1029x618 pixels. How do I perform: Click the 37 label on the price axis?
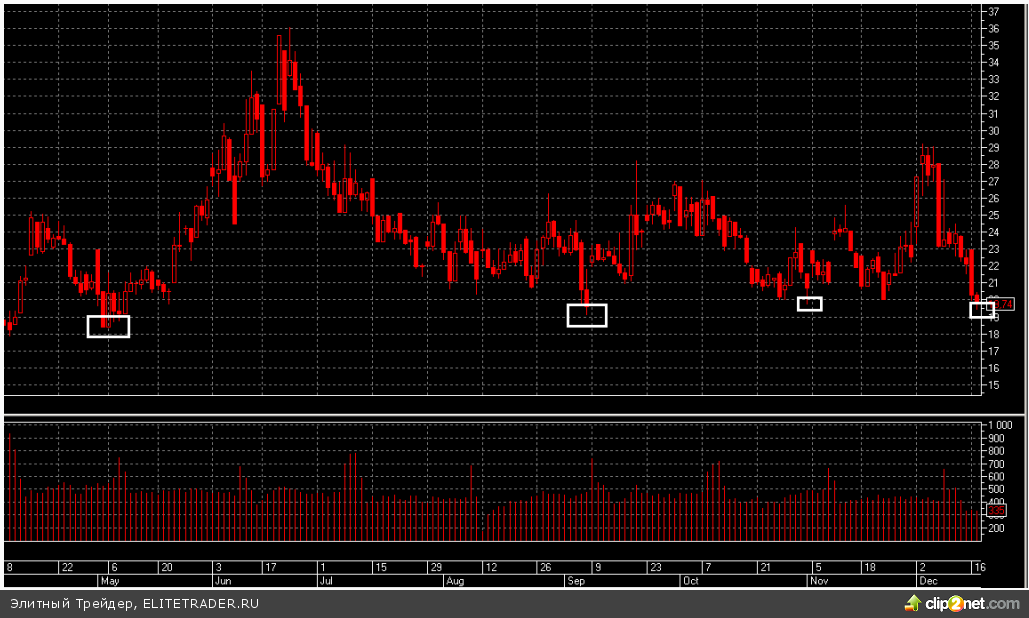point(994,12)
